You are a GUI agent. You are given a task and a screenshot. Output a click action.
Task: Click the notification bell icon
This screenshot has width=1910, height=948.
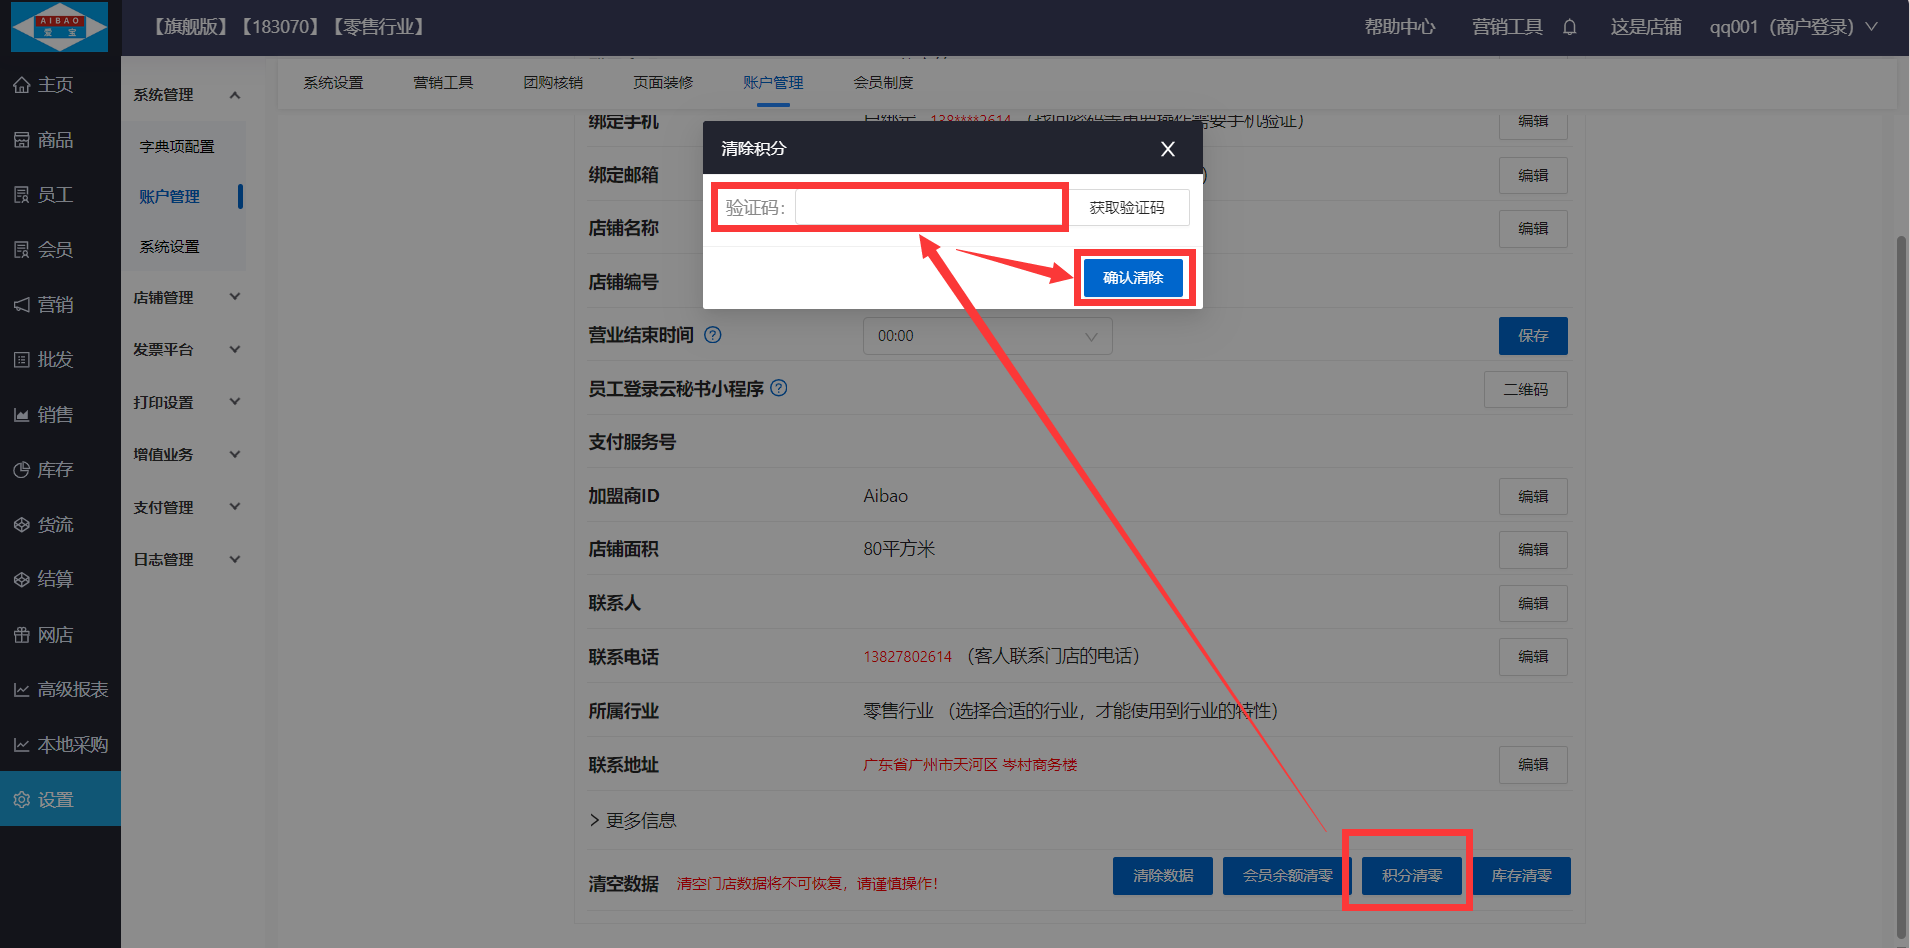pos(1569,27)
